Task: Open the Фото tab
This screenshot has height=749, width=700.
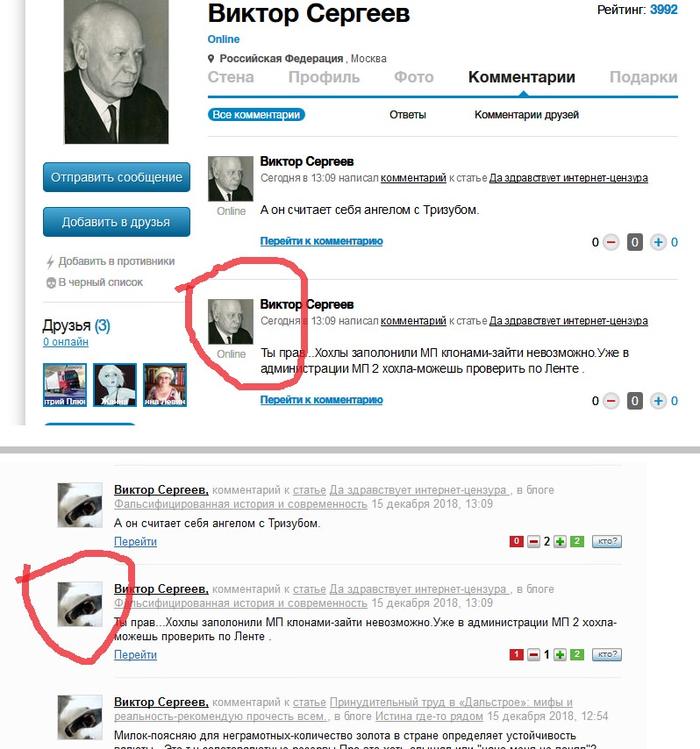Action: tap(414, 77)
